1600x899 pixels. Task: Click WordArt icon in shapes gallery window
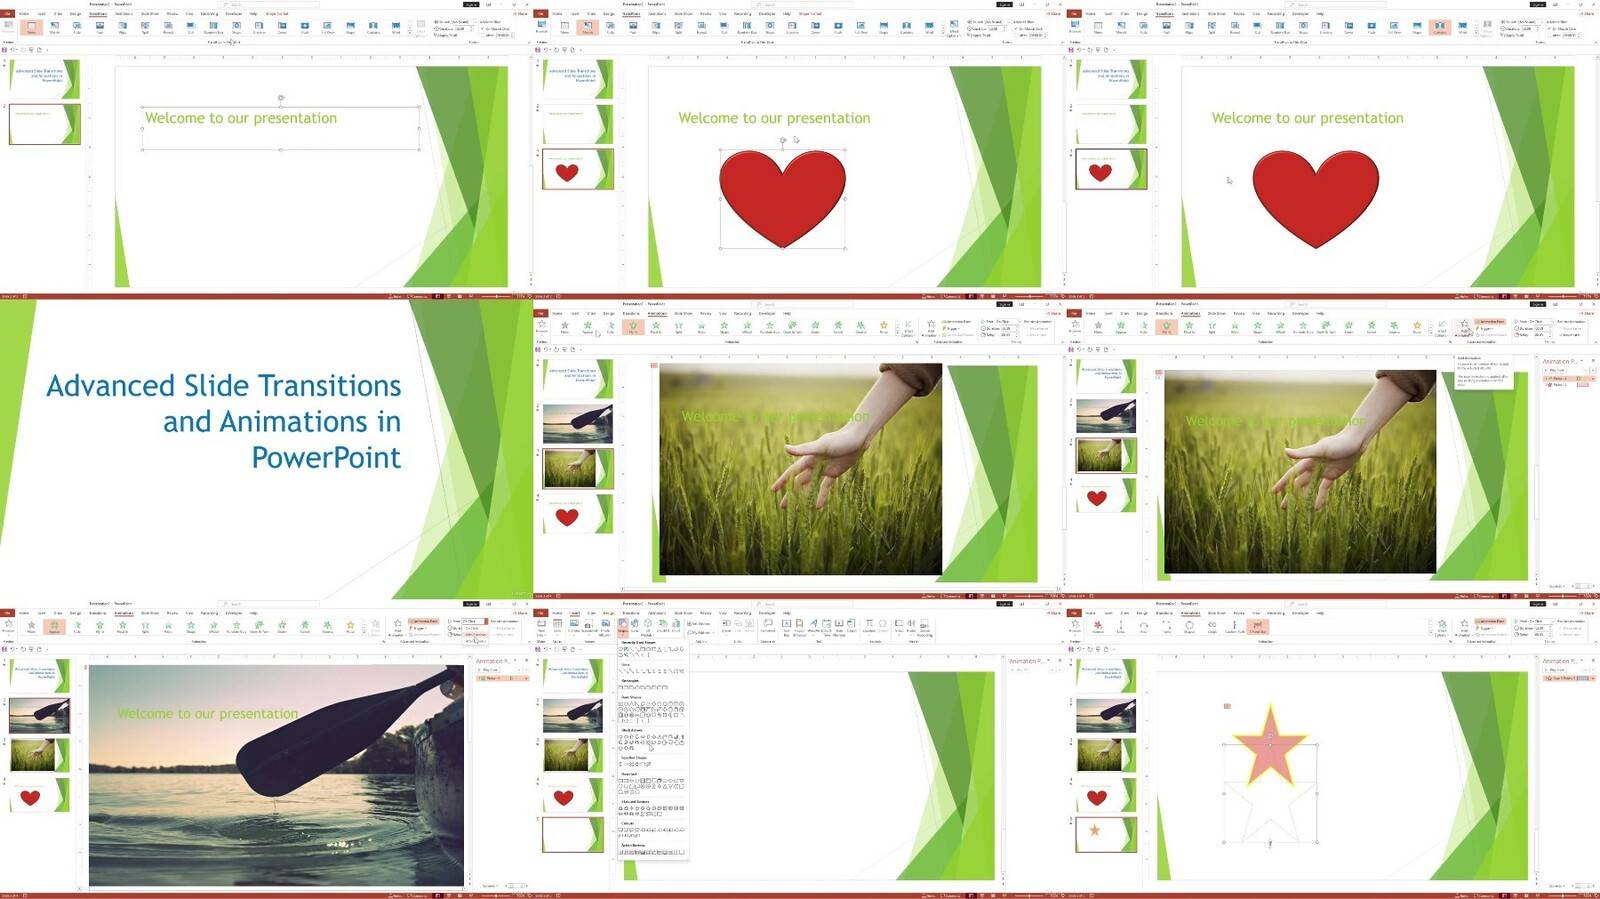coord(813,627)
